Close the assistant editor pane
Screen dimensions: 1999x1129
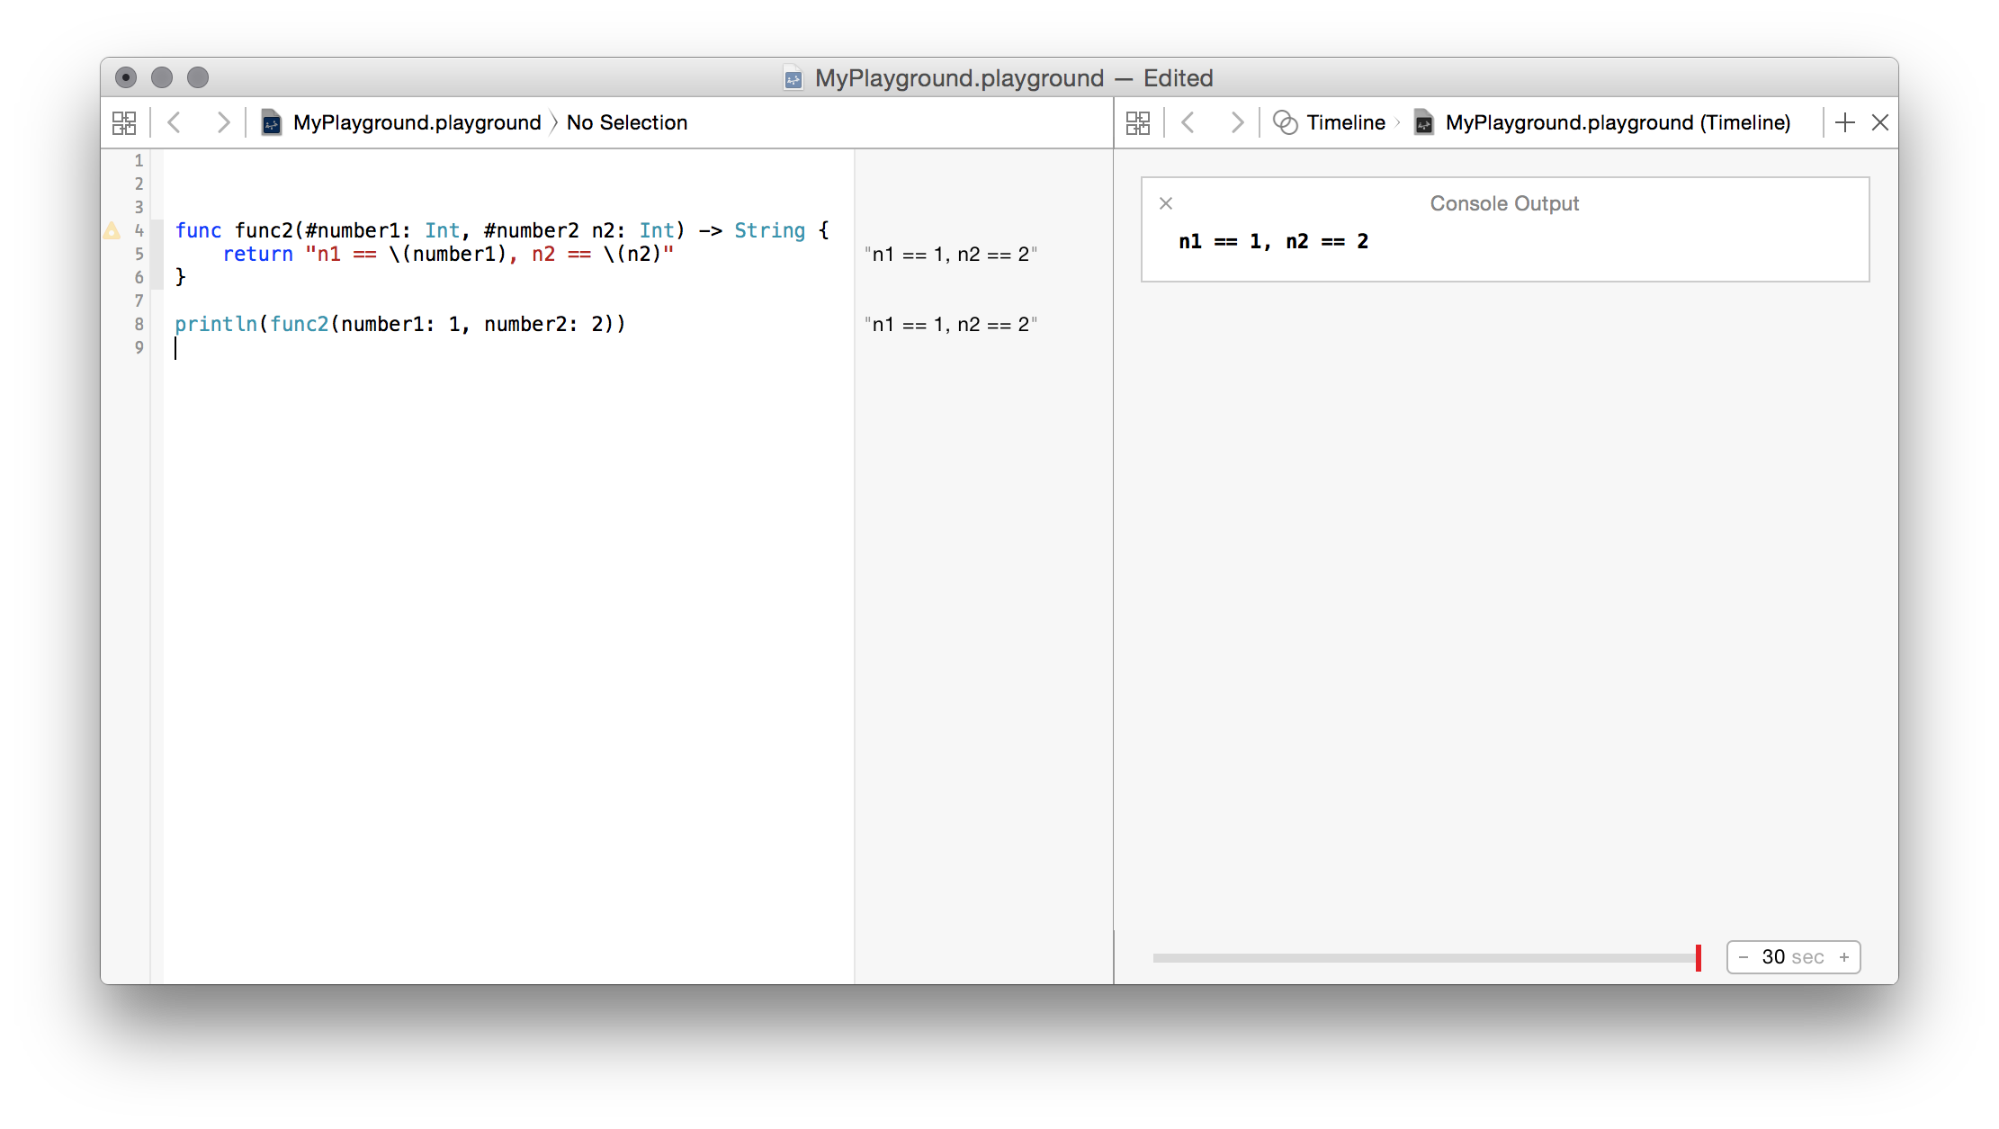click(x=1880, y=123)
